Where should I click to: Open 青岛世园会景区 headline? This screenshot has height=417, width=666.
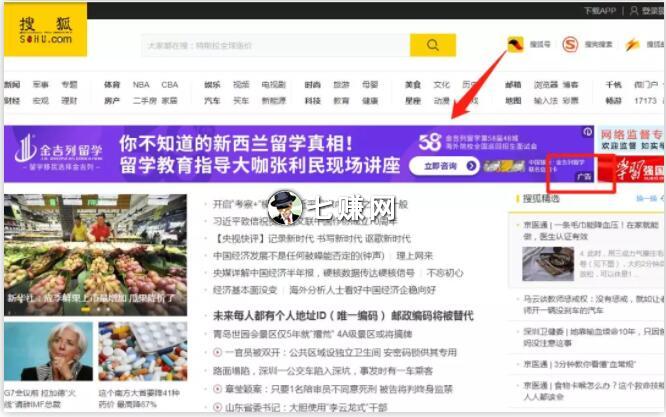313,334
